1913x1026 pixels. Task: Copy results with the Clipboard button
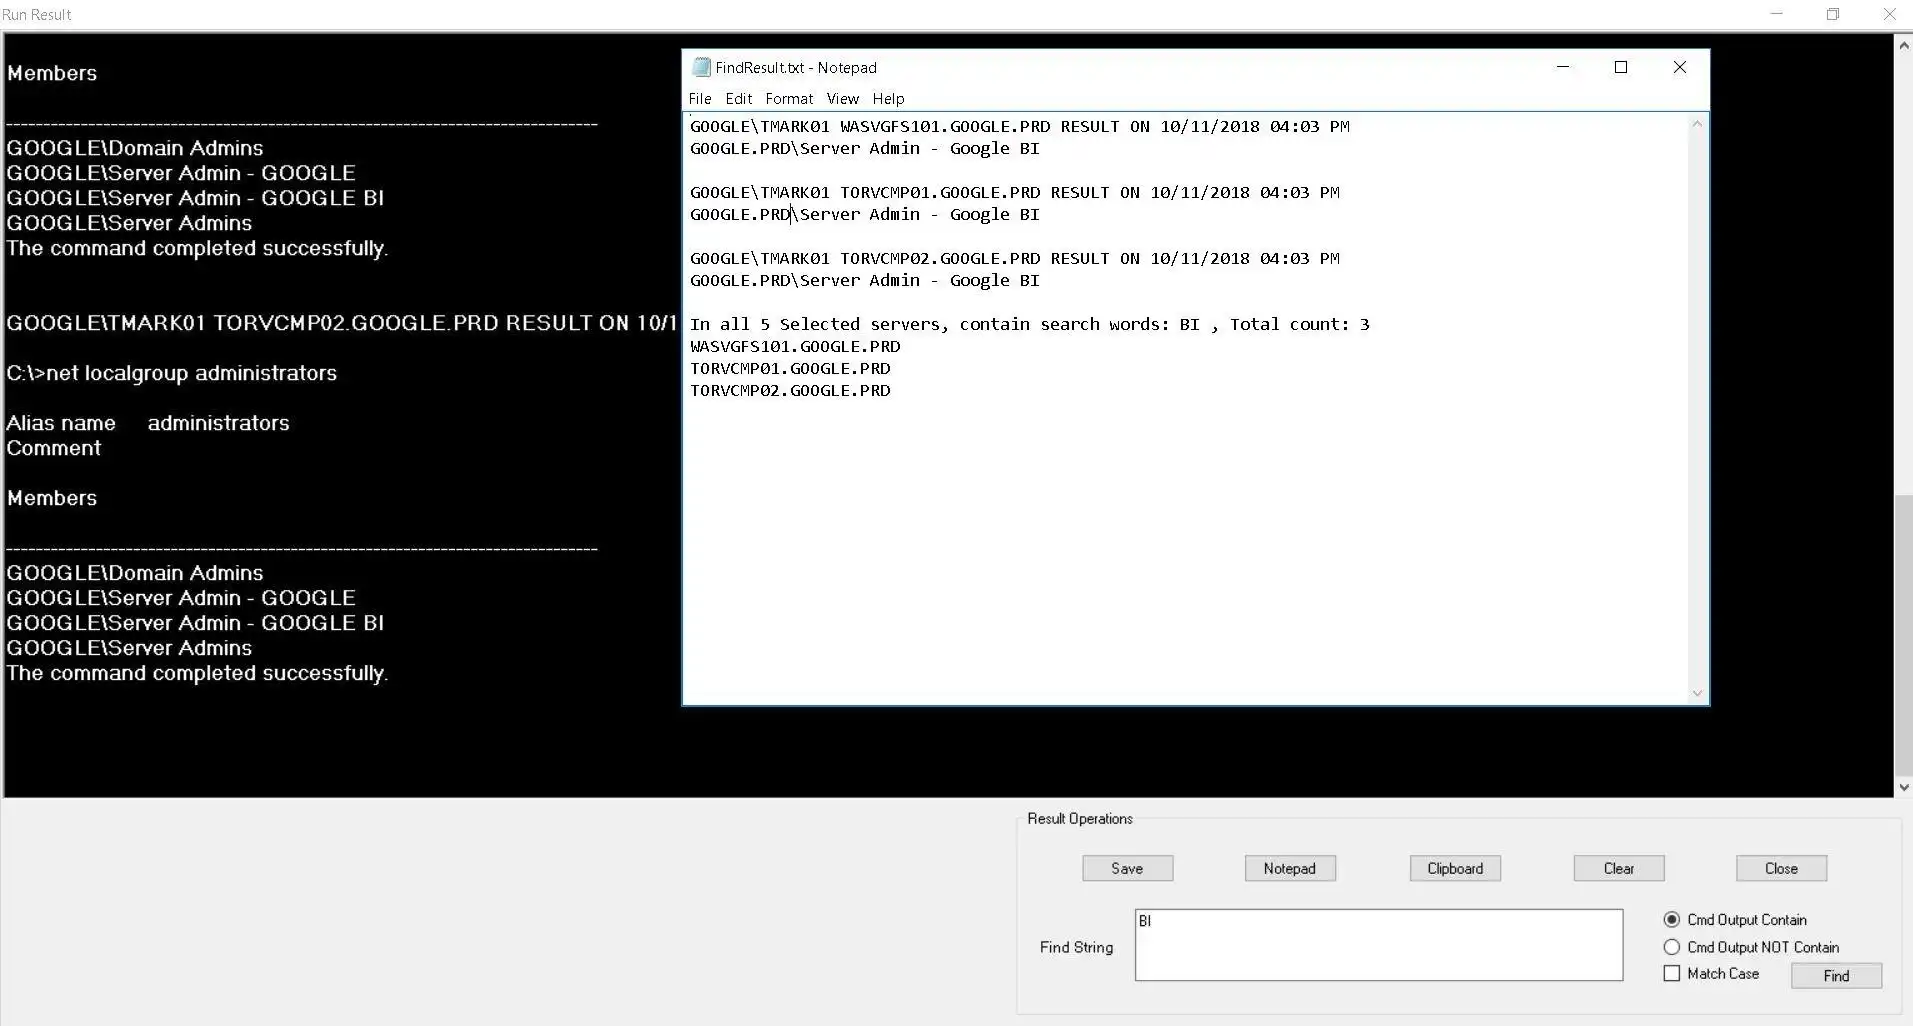tap(1455, 868)
